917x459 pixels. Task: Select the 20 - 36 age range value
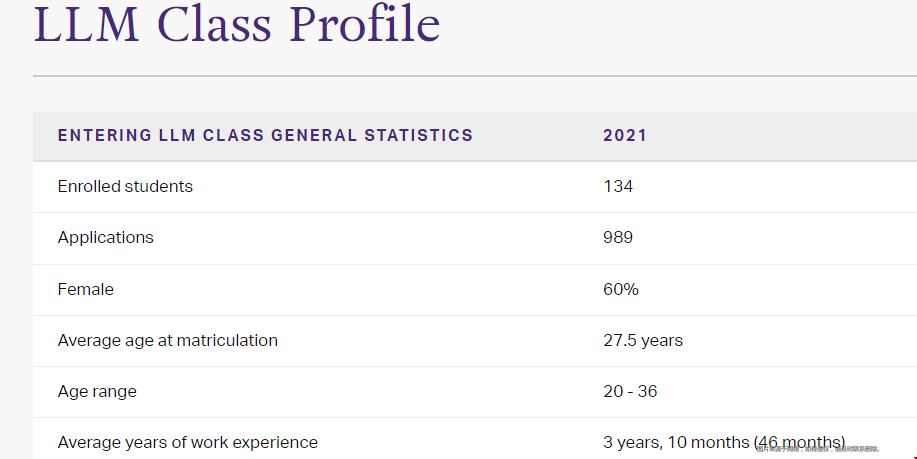tap(630, 391)
